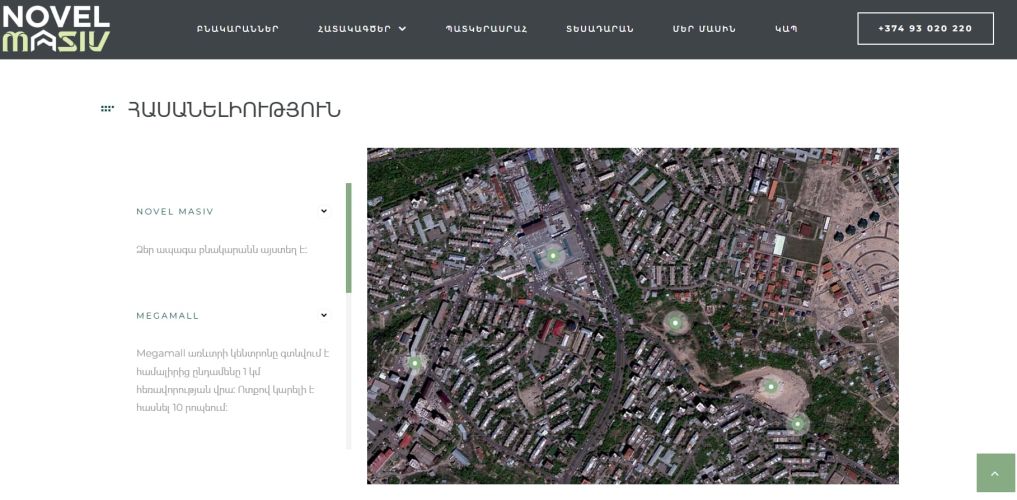Select the MEGAMALL location title
1017x500 pixels.
click(x=168, y=315)
